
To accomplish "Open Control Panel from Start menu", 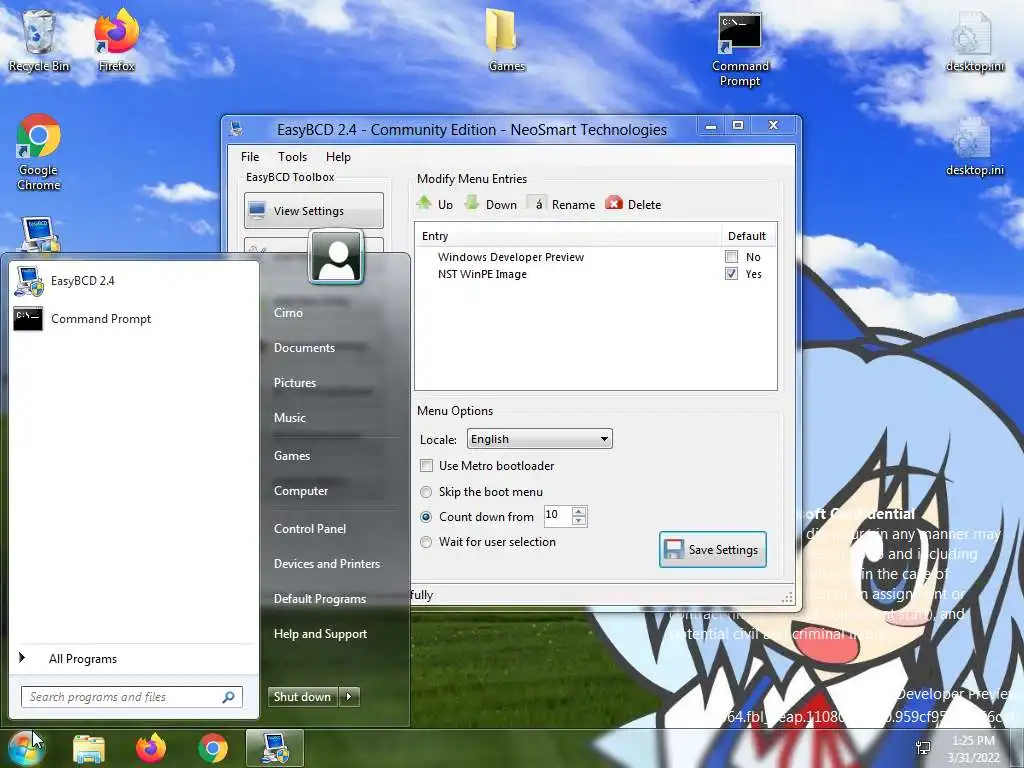I will point(310,529).
